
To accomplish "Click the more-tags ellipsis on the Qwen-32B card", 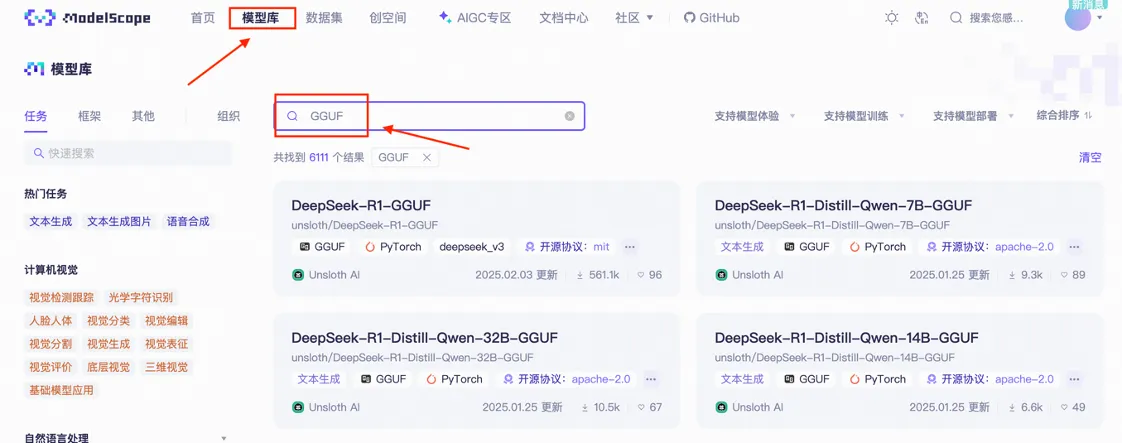I will click(650, 380).
